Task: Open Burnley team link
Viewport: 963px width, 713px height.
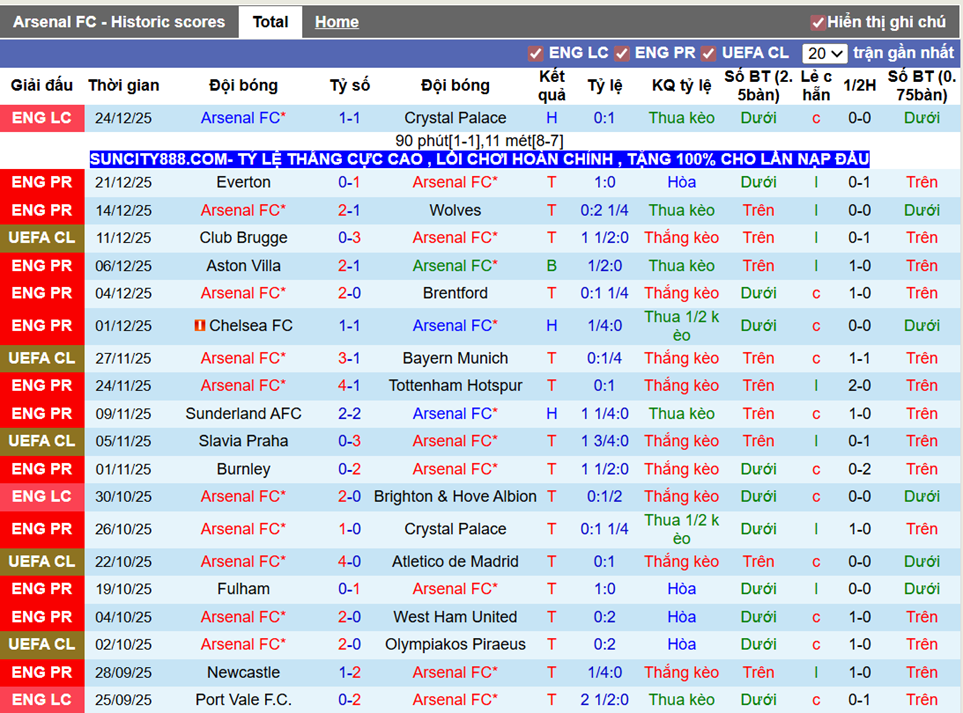Action: [x=243, y=469]
